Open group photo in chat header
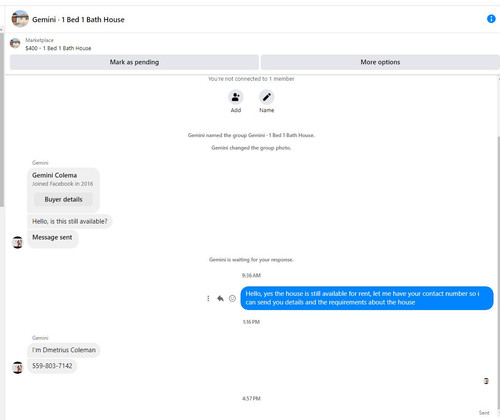The height and width of the screenshot is (420, 500). coord(20,19)
